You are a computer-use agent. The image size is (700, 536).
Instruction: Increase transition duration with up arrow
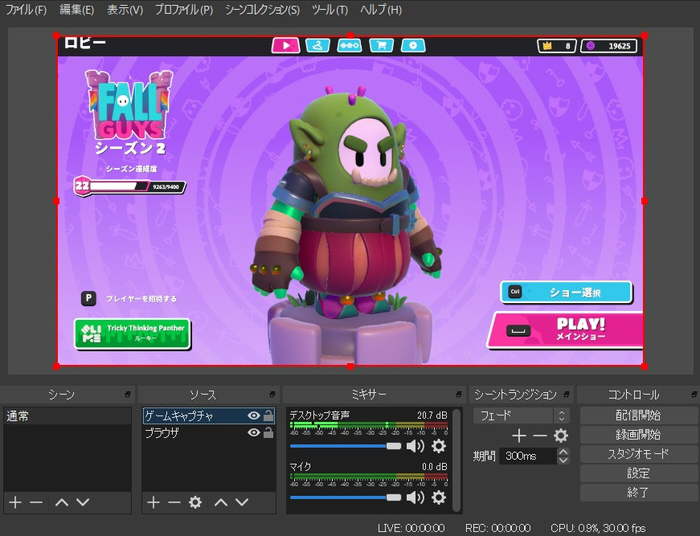(x=563, y=452)
